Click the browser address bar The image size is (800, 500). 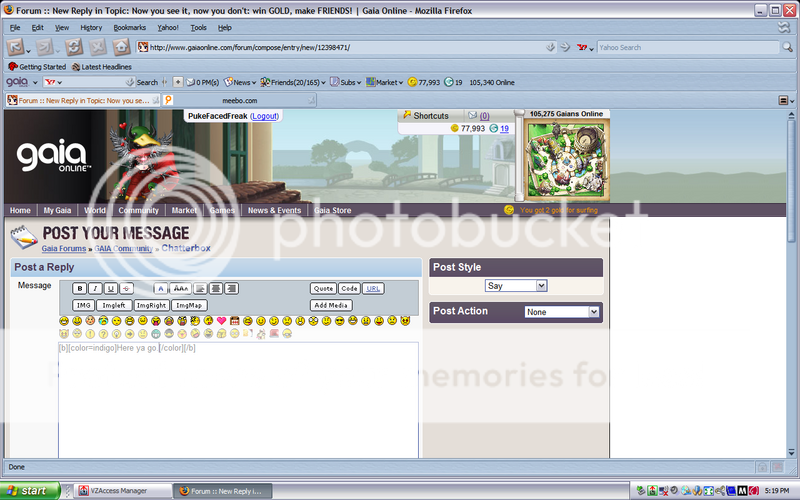pyautogui.click(x=347, y=47)
